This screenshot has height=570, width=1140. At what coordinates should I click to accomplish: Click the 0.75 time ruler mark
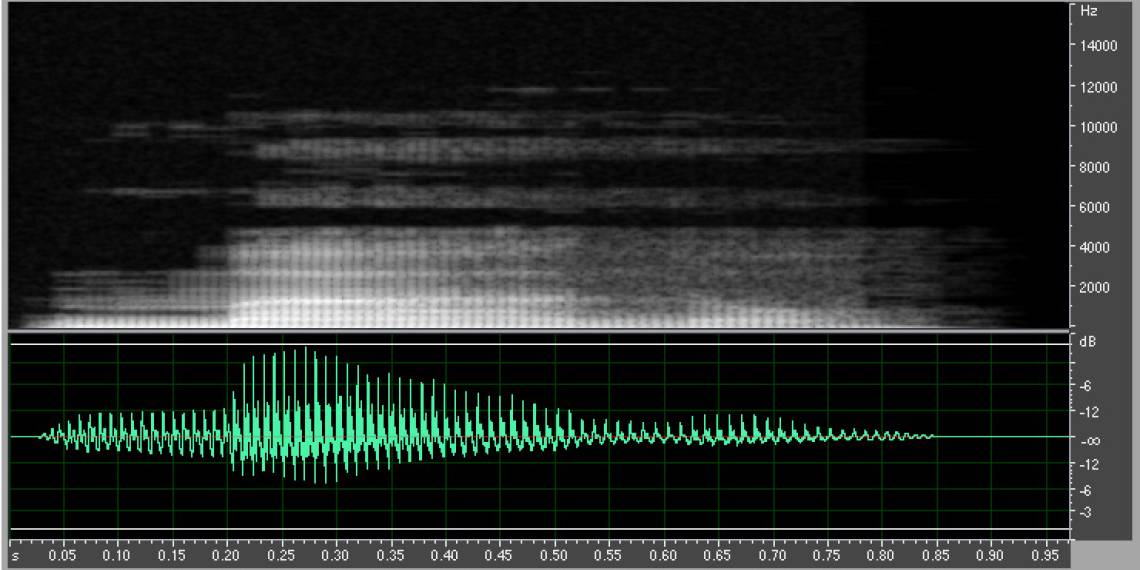(827, 555)
